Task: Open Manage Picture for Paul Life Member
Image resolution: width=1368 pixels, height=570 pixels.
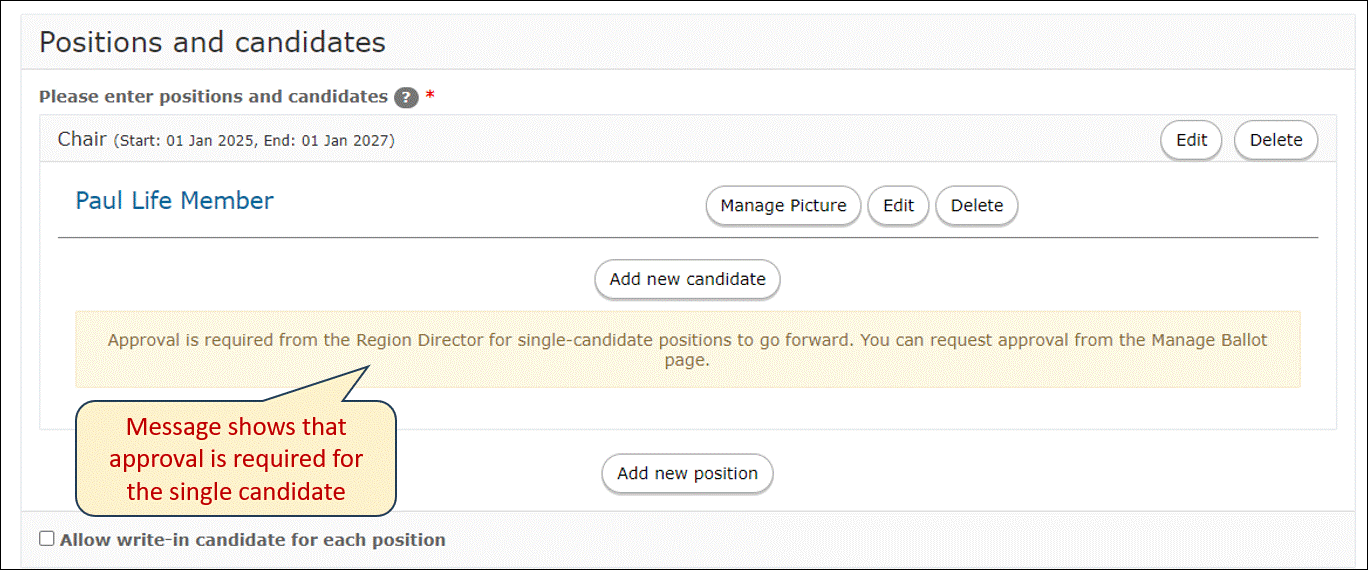Action: click(x=783, y=206)
